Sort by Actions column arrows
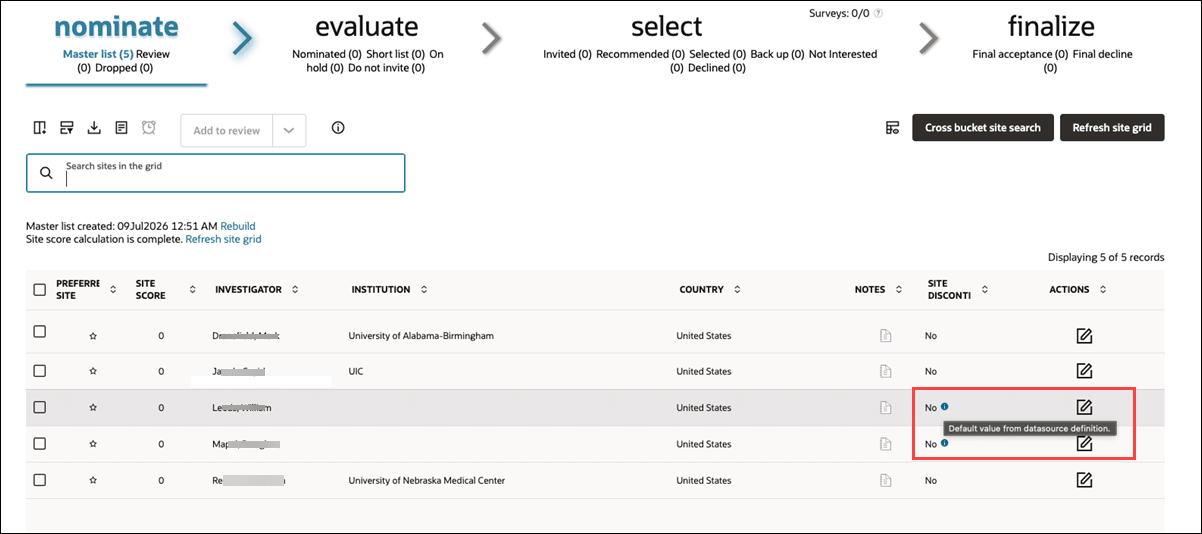 coord(1103,290)
